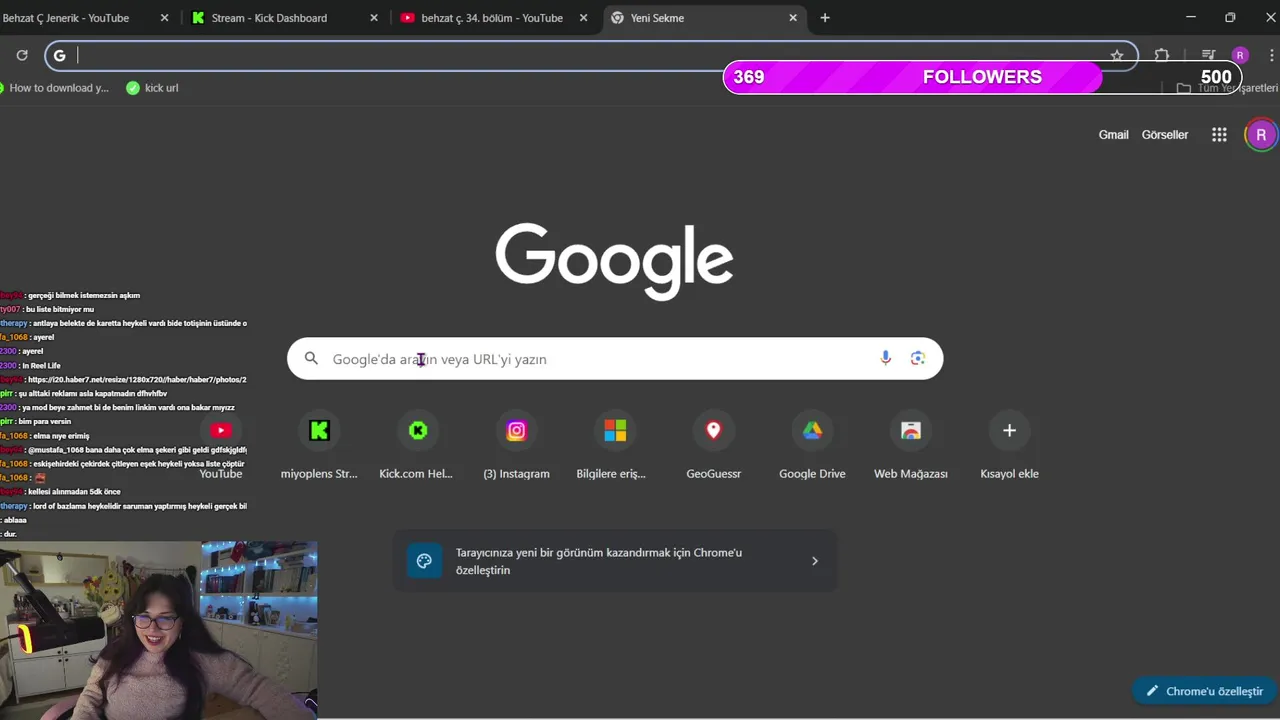Open the Gmail link
1280x720 pixels.
tap(1113, 135)
